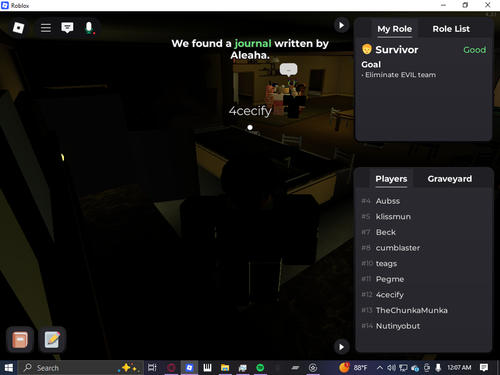Click the Eliminate EVIL team goal text
The width and height of the screenshot is (500, 375).
click(x=400, y=75)
